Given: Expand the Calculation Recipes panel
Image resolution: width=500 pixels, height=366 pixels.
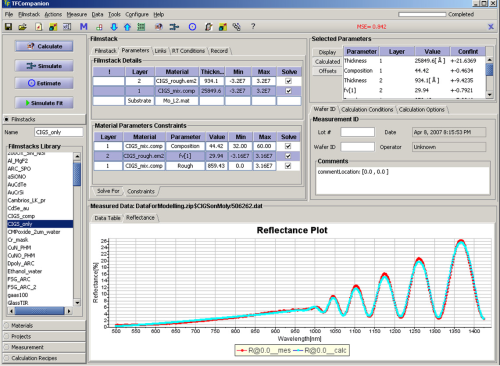Looking at the screenshot, I should 44,358.
